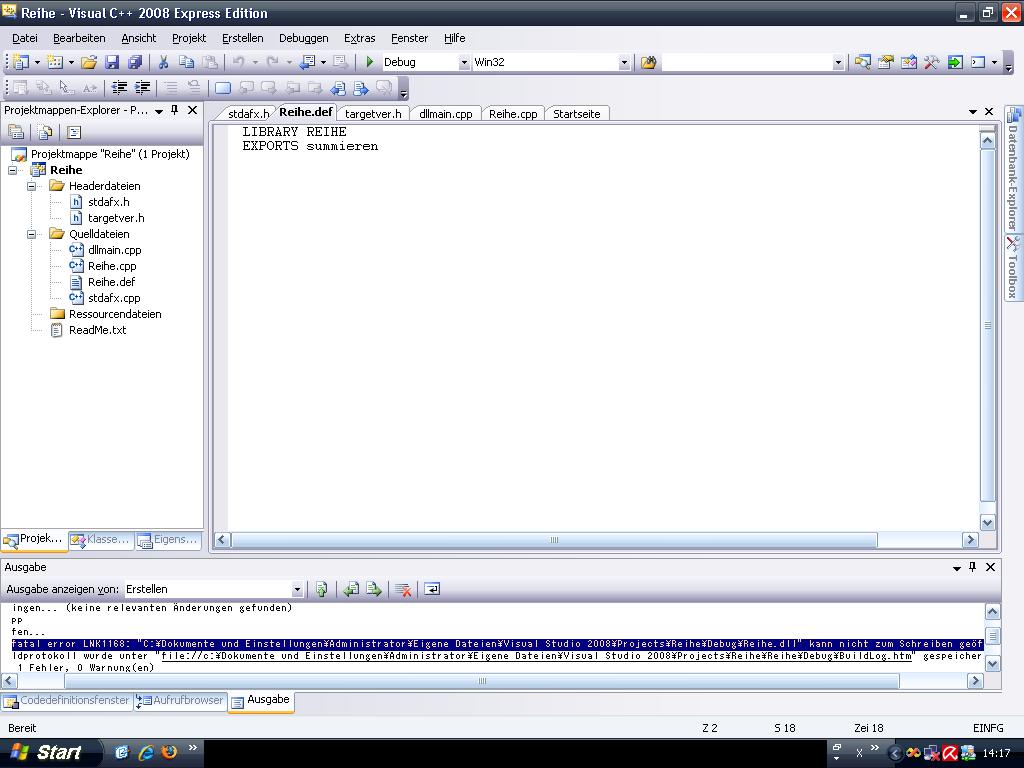1024x768 pixels.
Task: Click the Cut scissors icon
Action: [163, 62]
